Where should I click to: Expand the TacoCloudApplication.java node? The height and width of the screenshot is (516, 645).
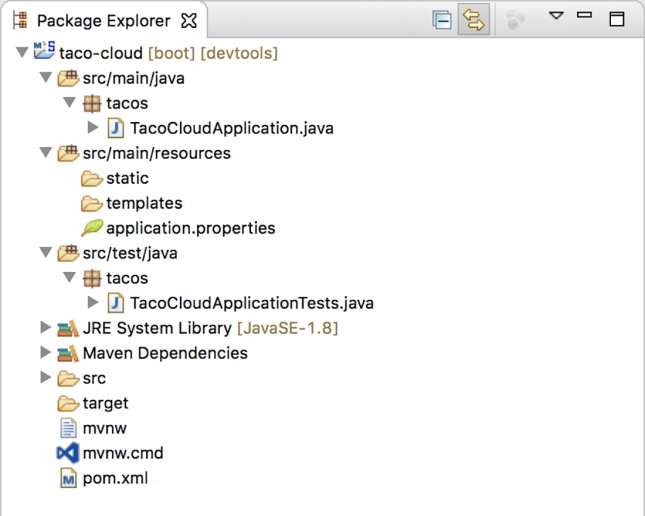click(x=93, y=128)
